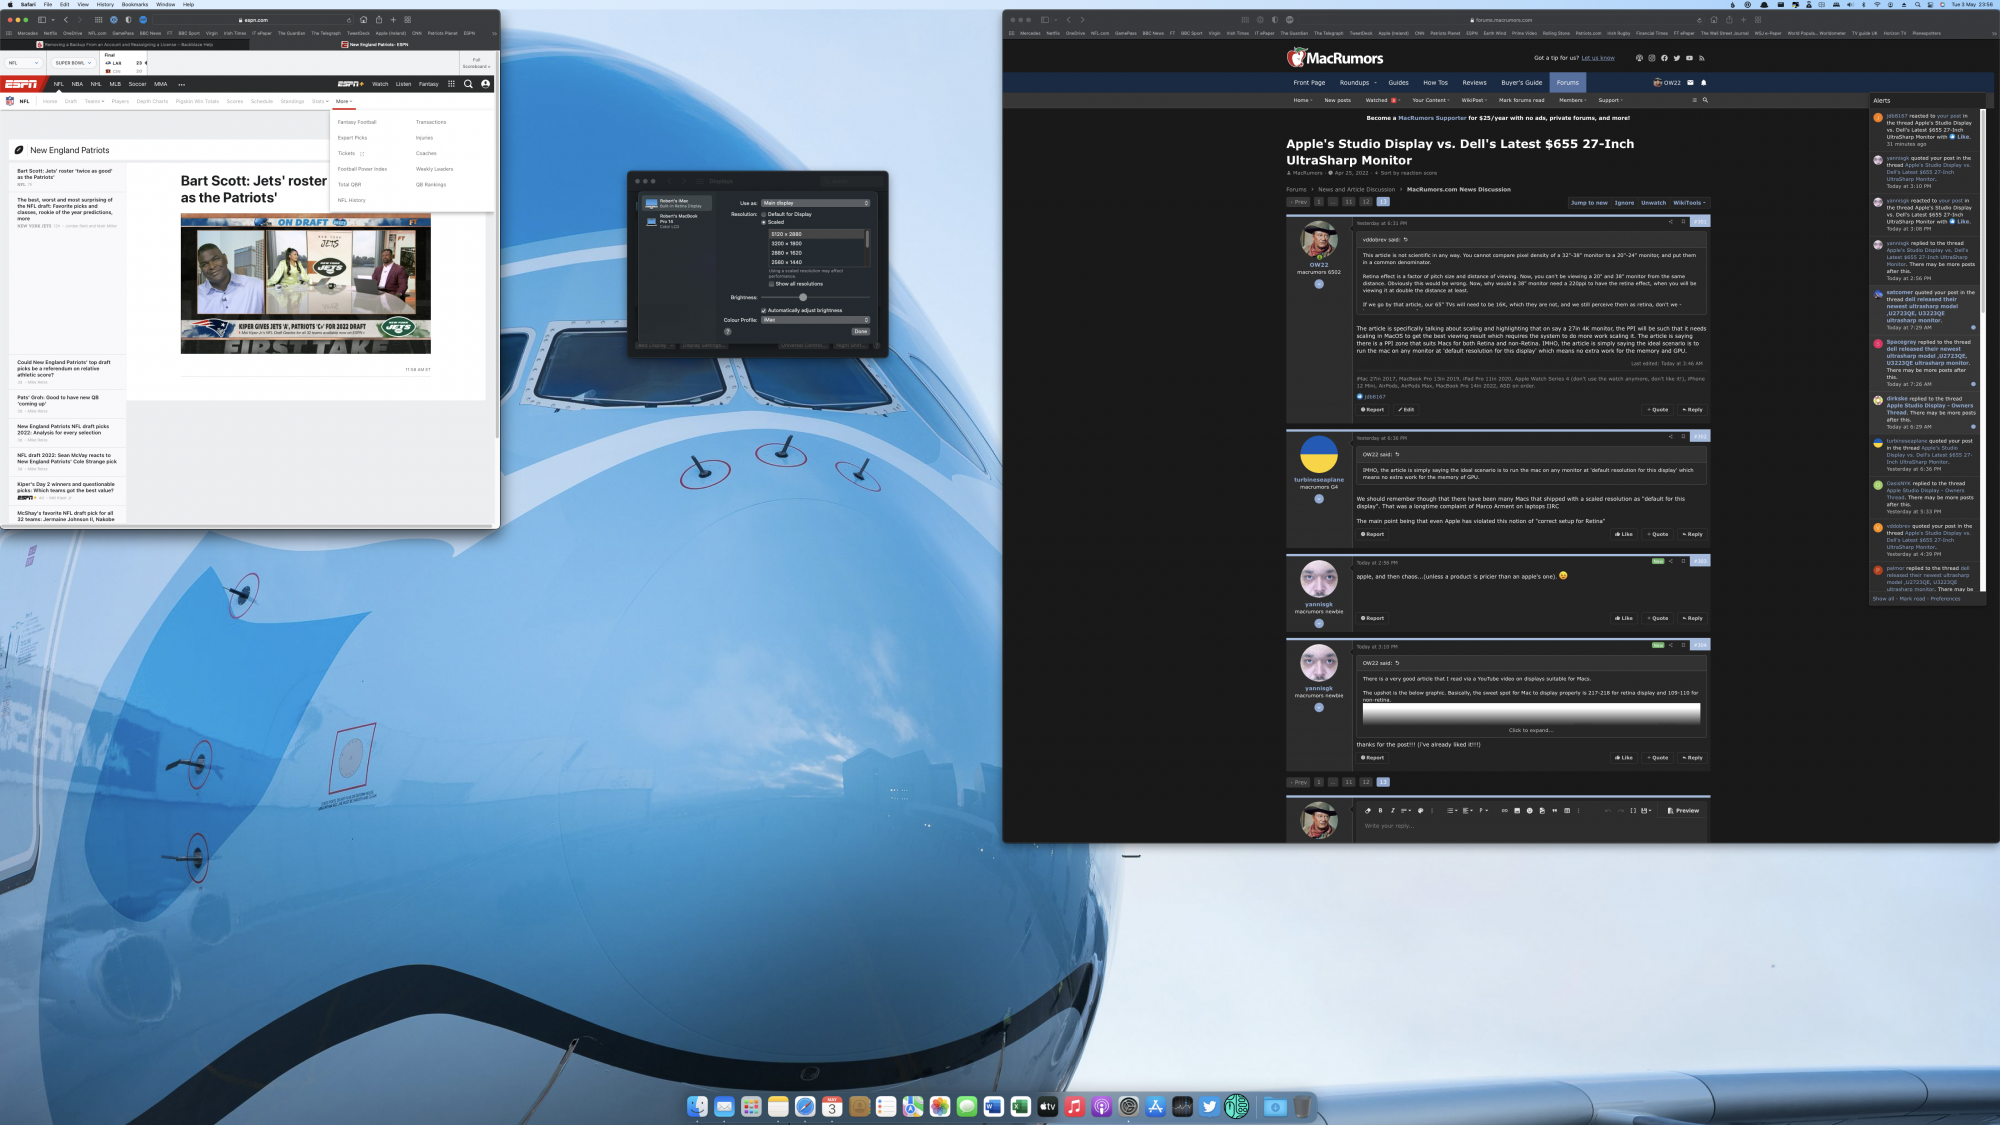Open Stocks app from the Dock

point(1183,1106)
